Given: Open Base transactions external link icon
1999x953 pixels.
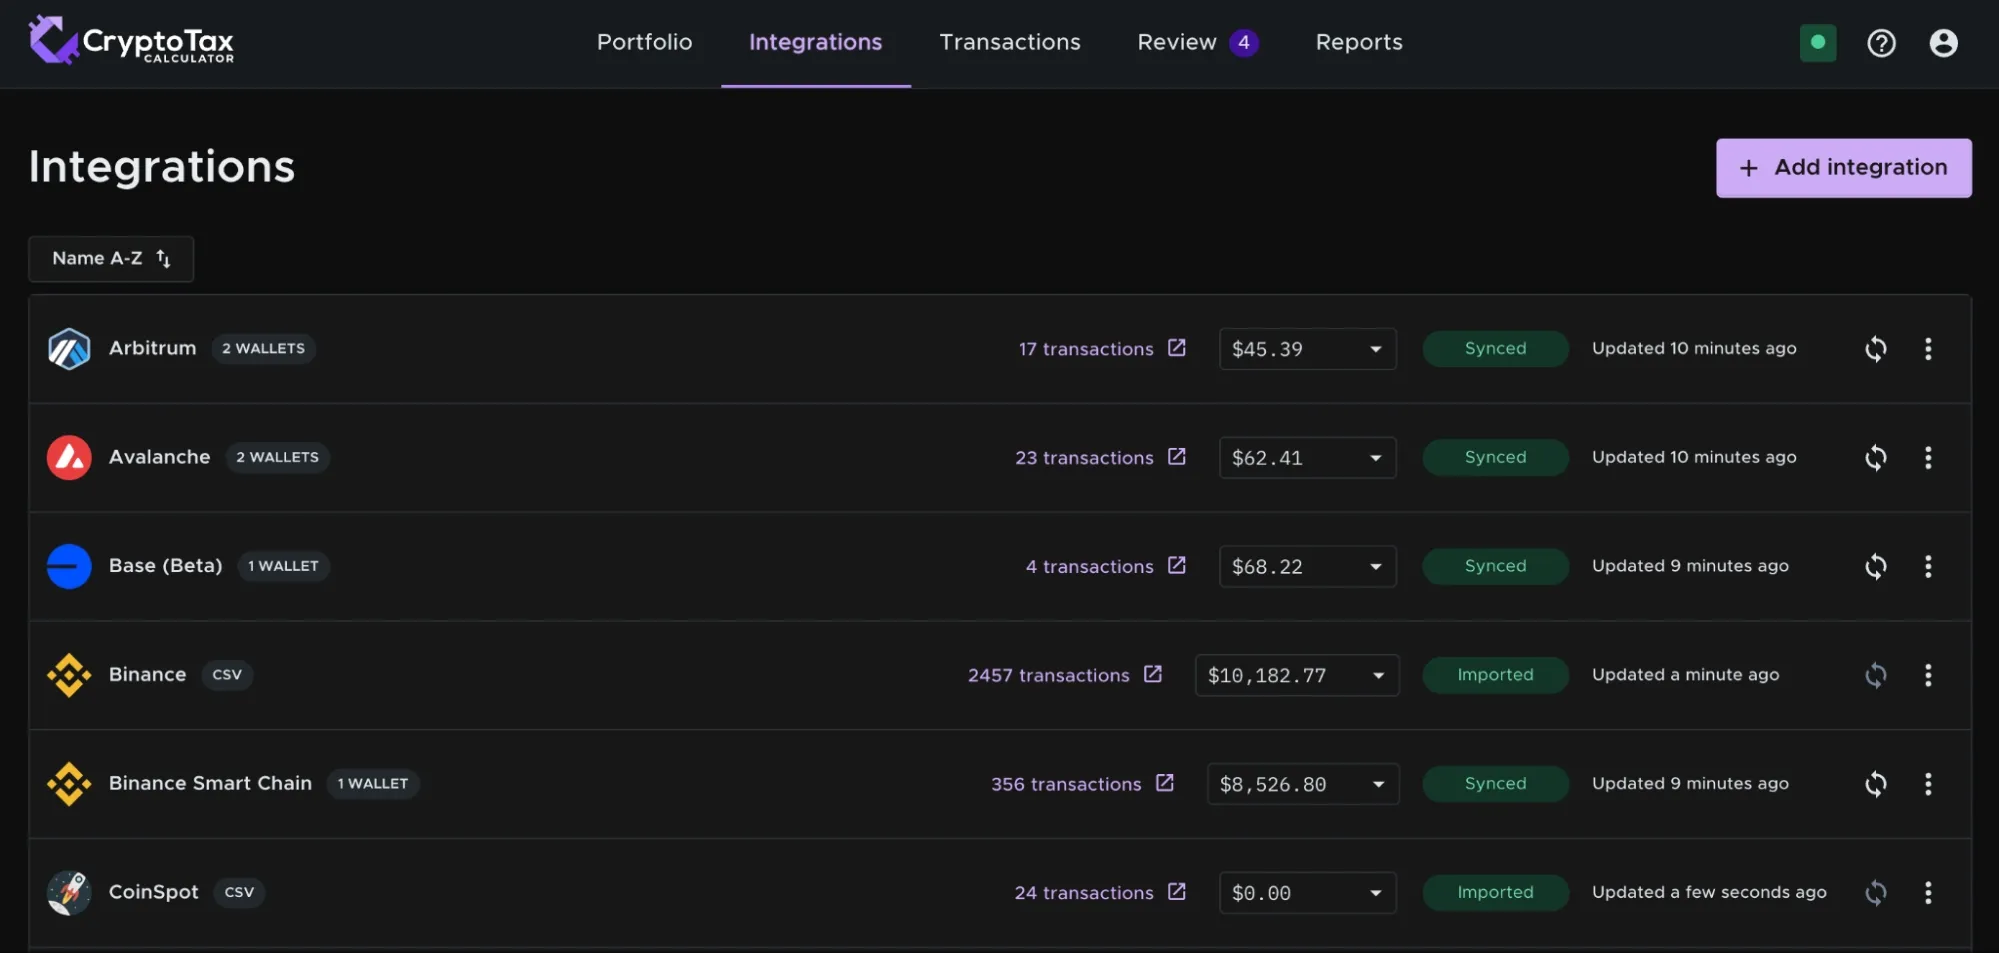Looking at the screenshot, I should pyautogui.click(x=1177, y=566).
